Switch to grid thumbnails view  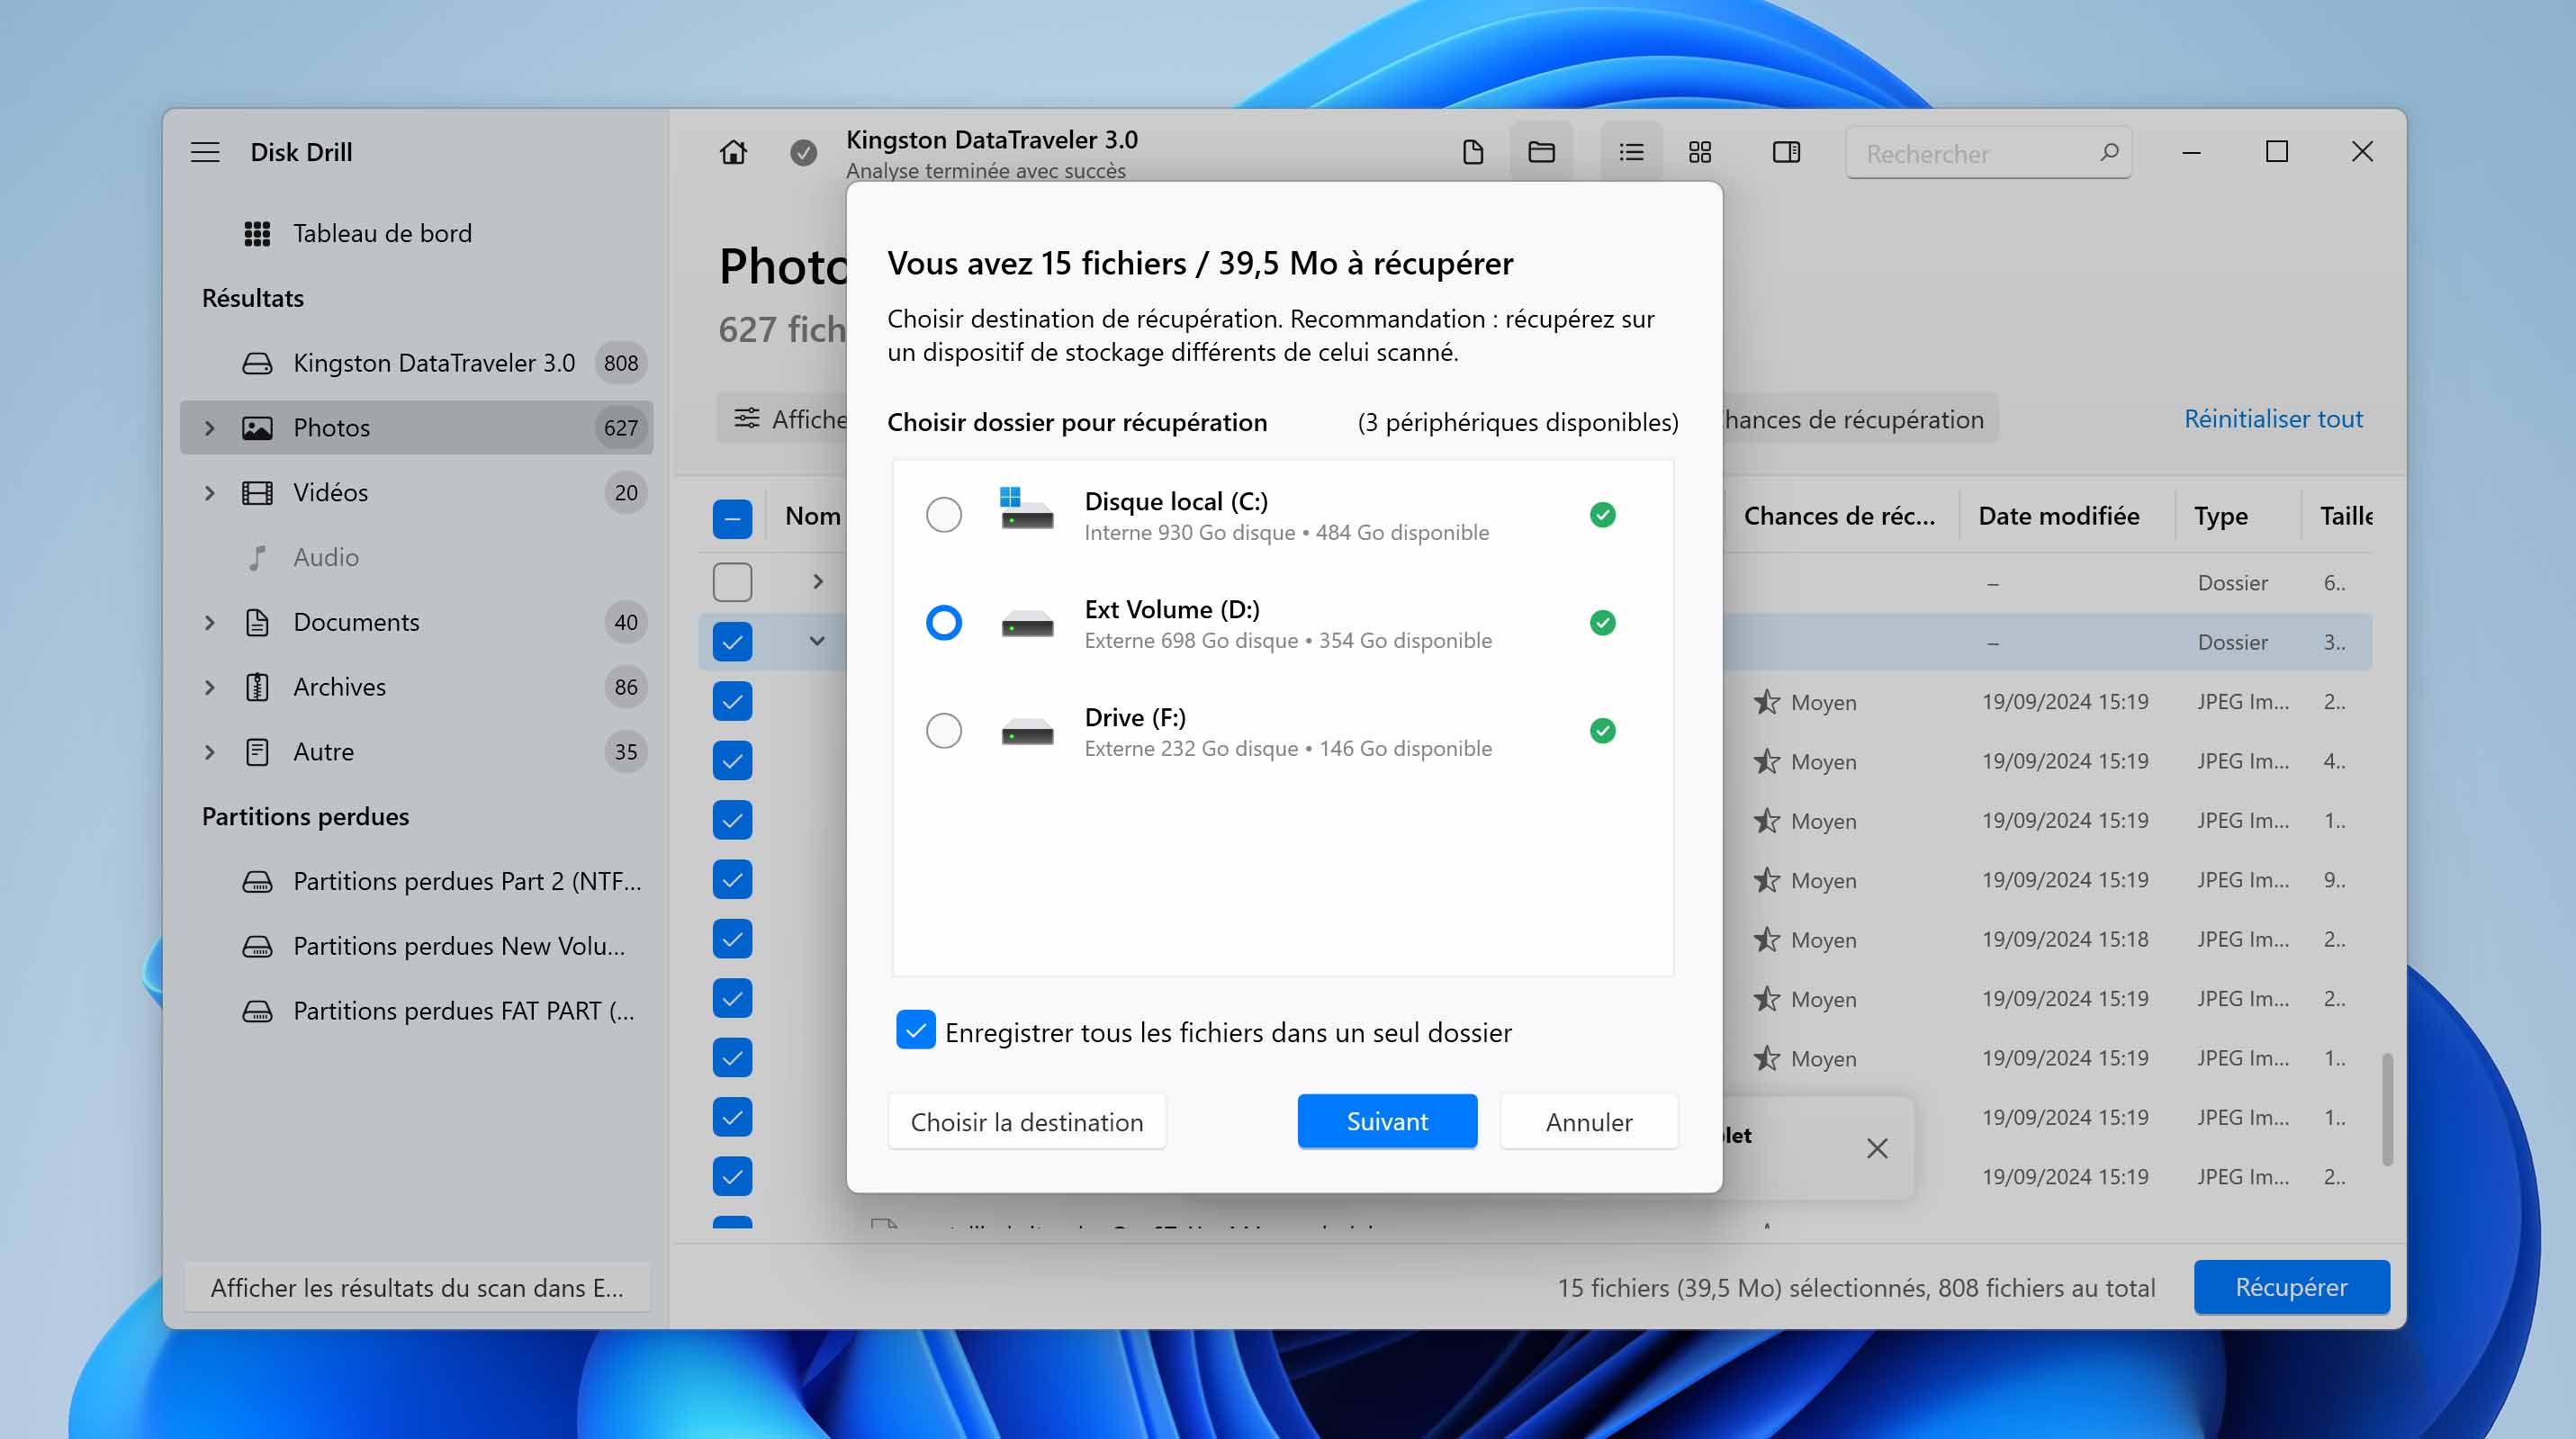click(x=1700, y=152)
